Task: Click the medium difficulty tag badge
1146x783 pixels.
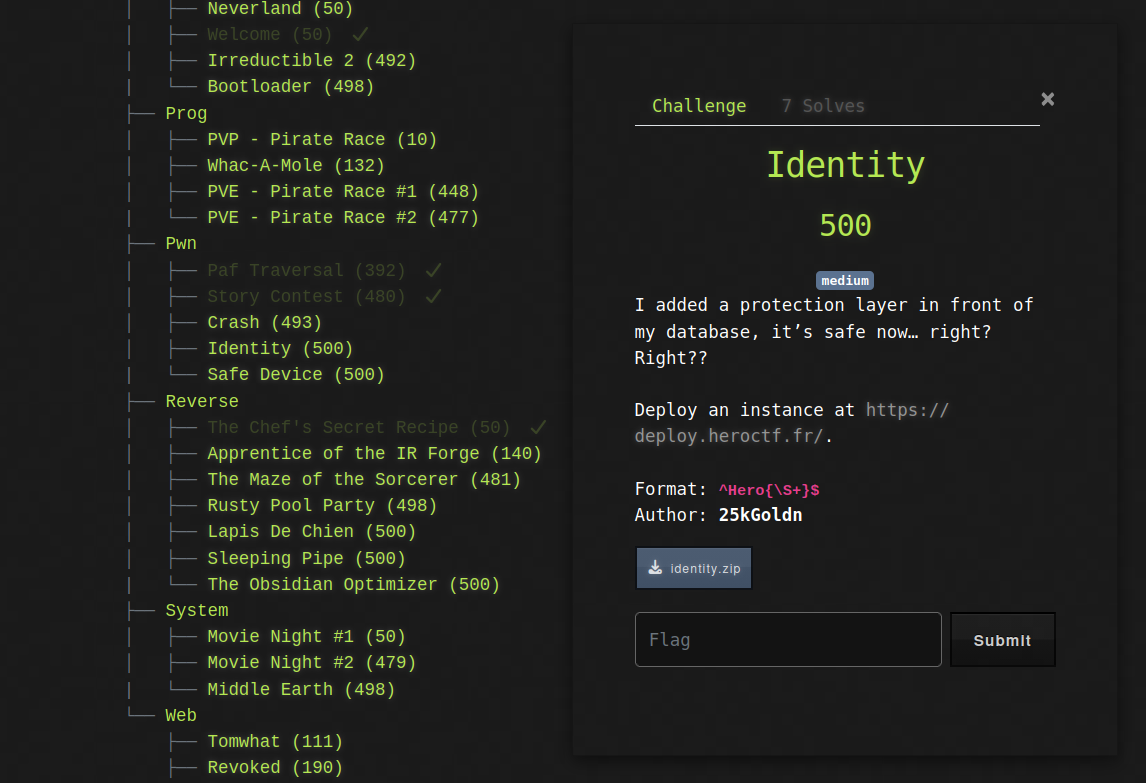Action: tap(845, 281)
